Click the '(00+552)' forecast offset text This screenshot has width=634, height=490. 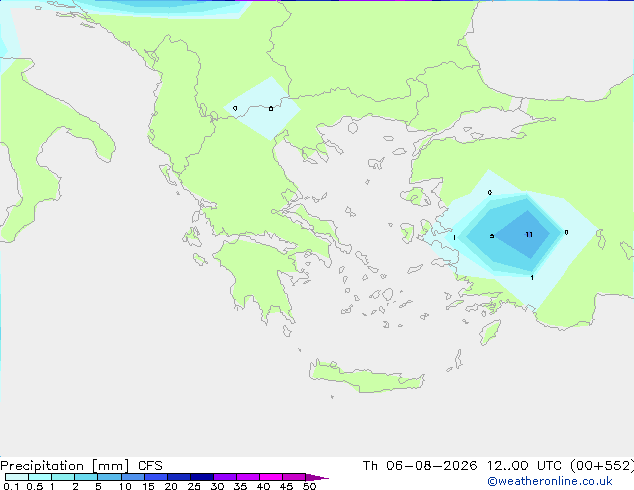[602, 466]
